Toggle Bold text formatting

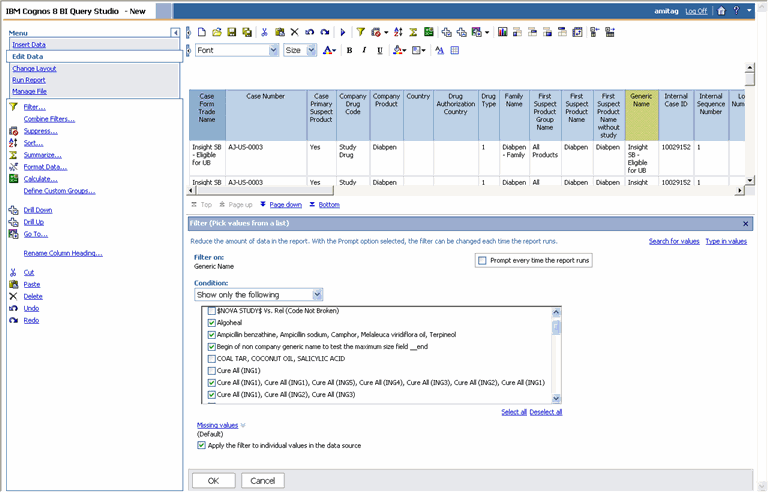349,50
